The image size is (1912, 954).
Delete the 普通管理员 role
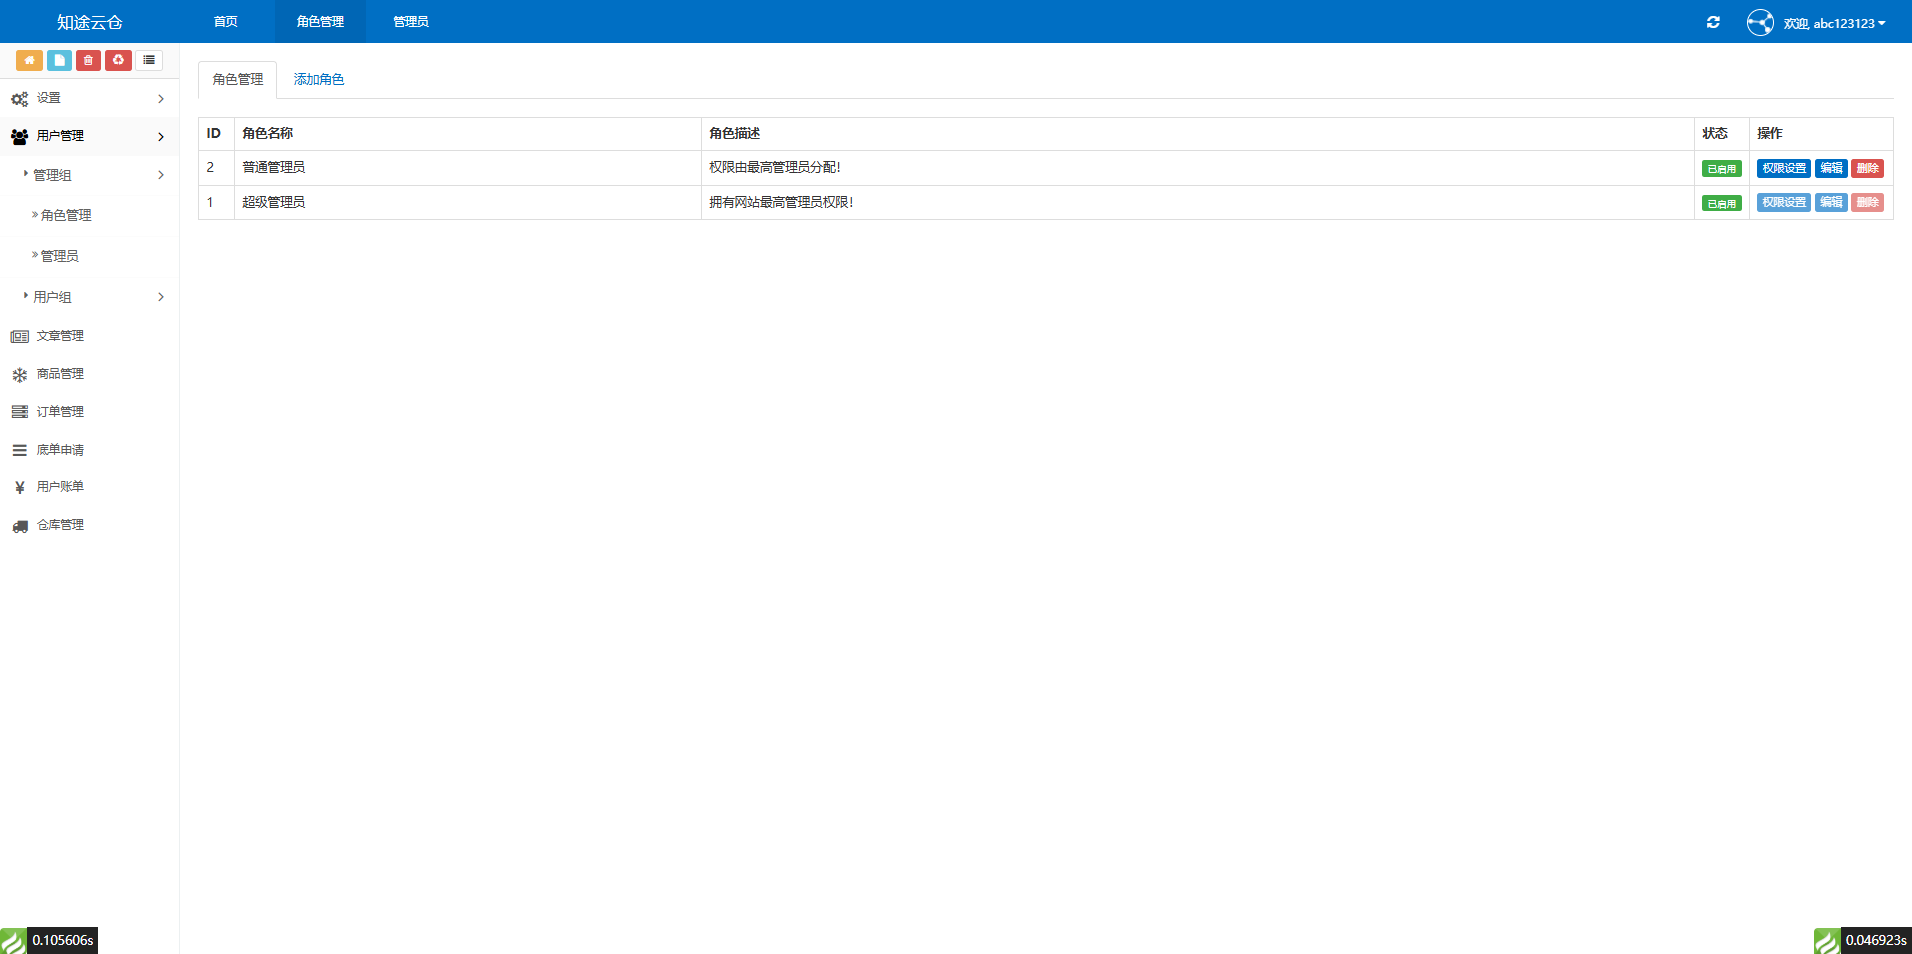[1867, 168]
